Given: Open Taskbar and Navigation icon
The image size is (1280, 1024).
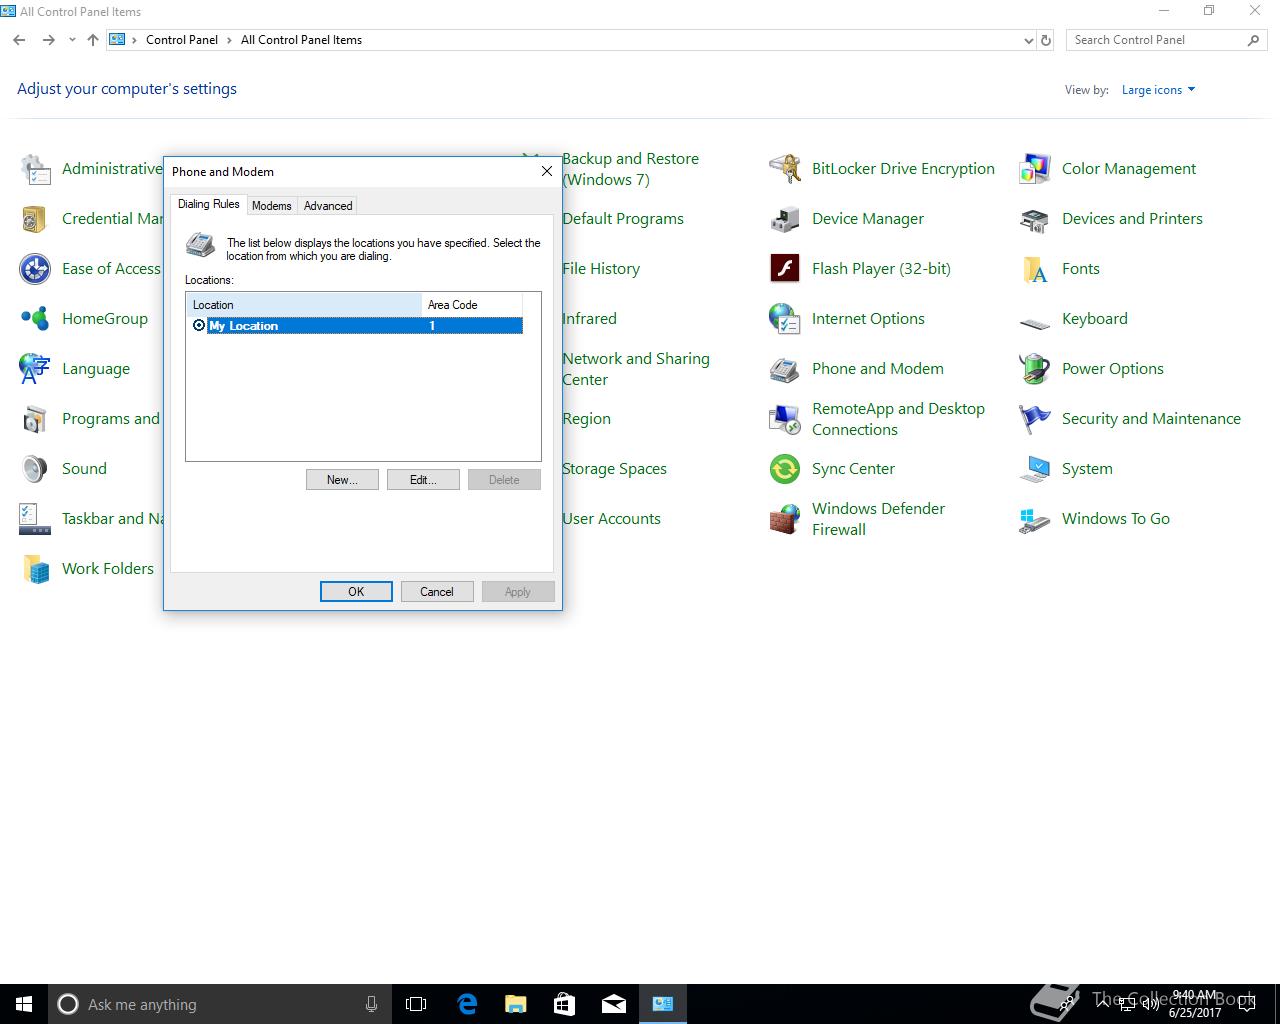Looking at the screenshot, I should point(36,519).
